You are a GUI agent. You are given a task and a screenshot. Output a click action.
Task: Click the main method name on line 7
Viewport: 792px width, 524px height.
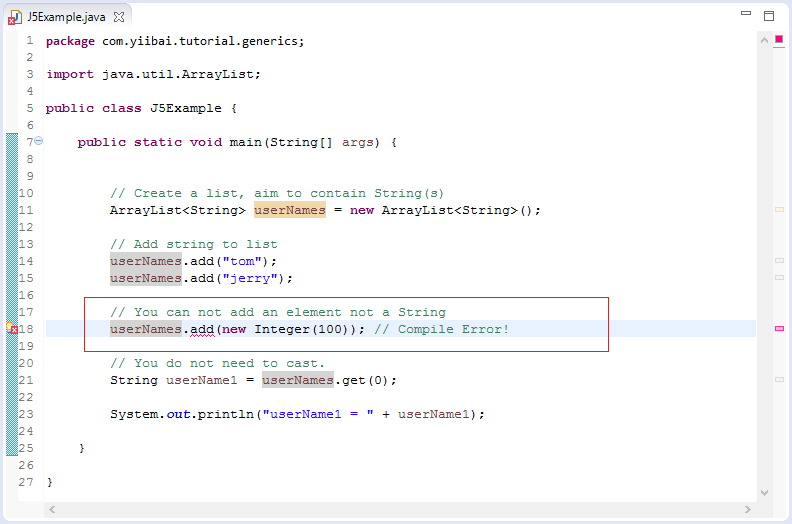click(x=245, y=142)
